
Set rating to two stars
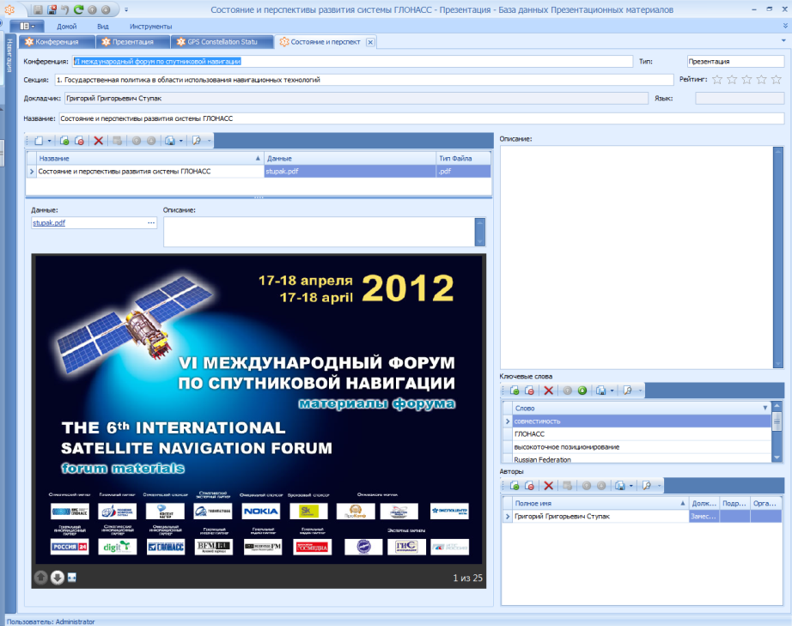[732, 79]
